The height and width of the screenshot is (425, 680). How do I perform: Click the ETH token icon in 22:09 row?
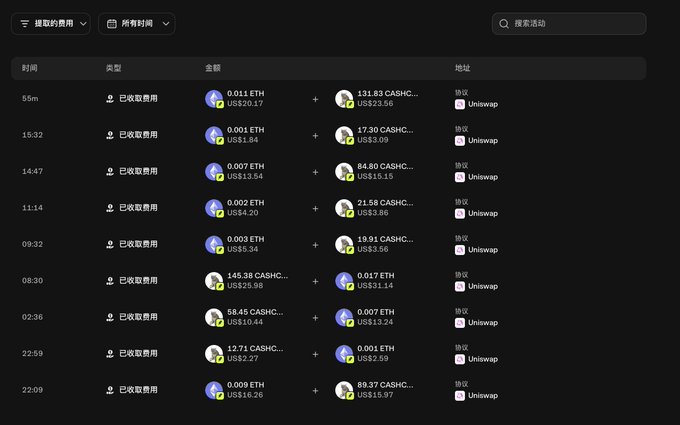tap(214, 390)
